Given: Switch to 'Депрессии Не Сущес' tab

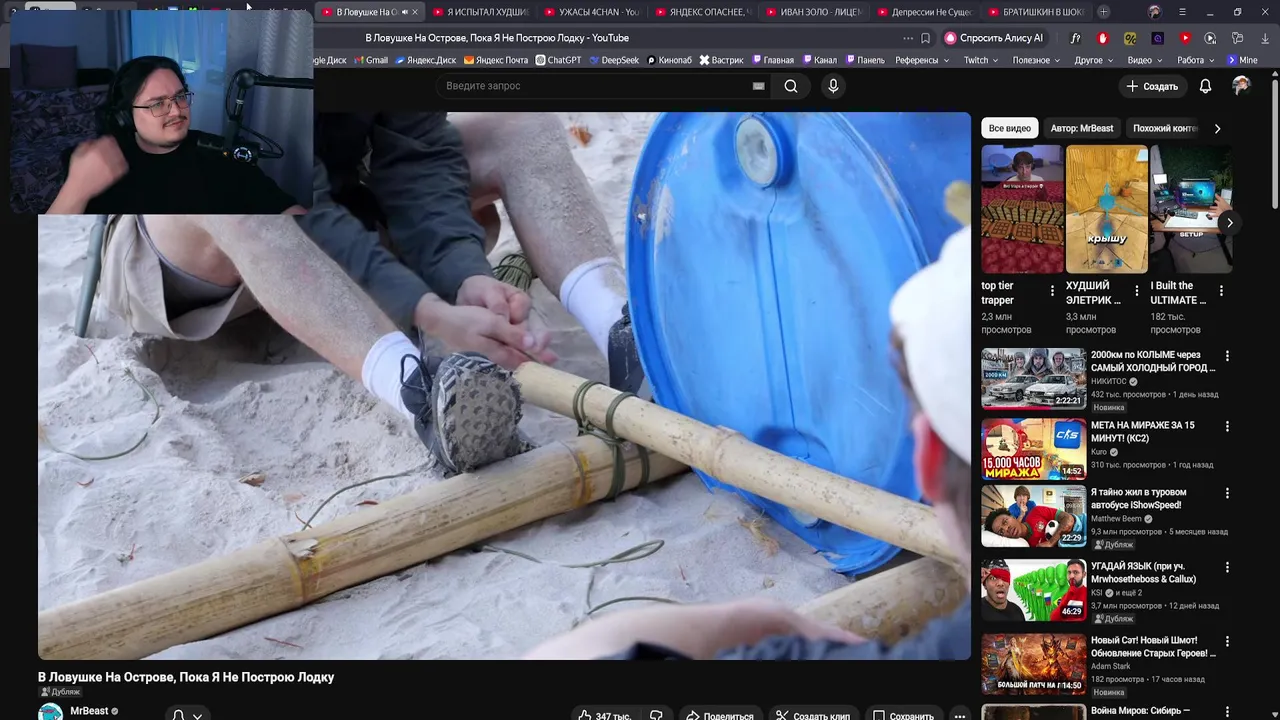Looking at the screenshot, I should [924, 12].
